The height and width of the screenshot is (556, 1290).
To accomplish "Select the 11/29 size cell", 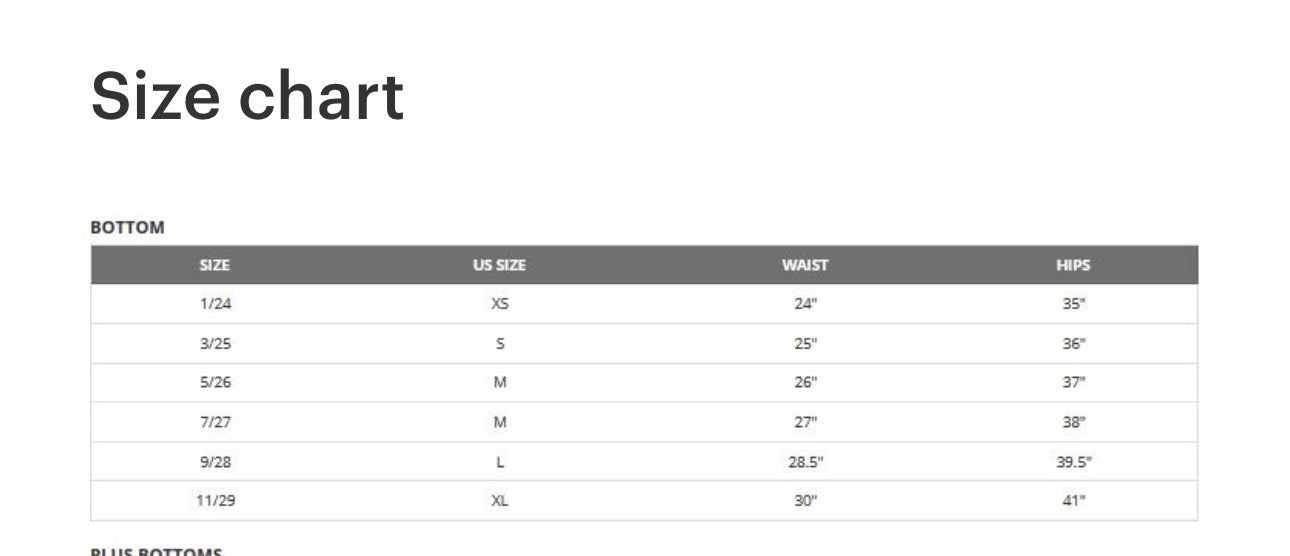I will click(215, 500).
